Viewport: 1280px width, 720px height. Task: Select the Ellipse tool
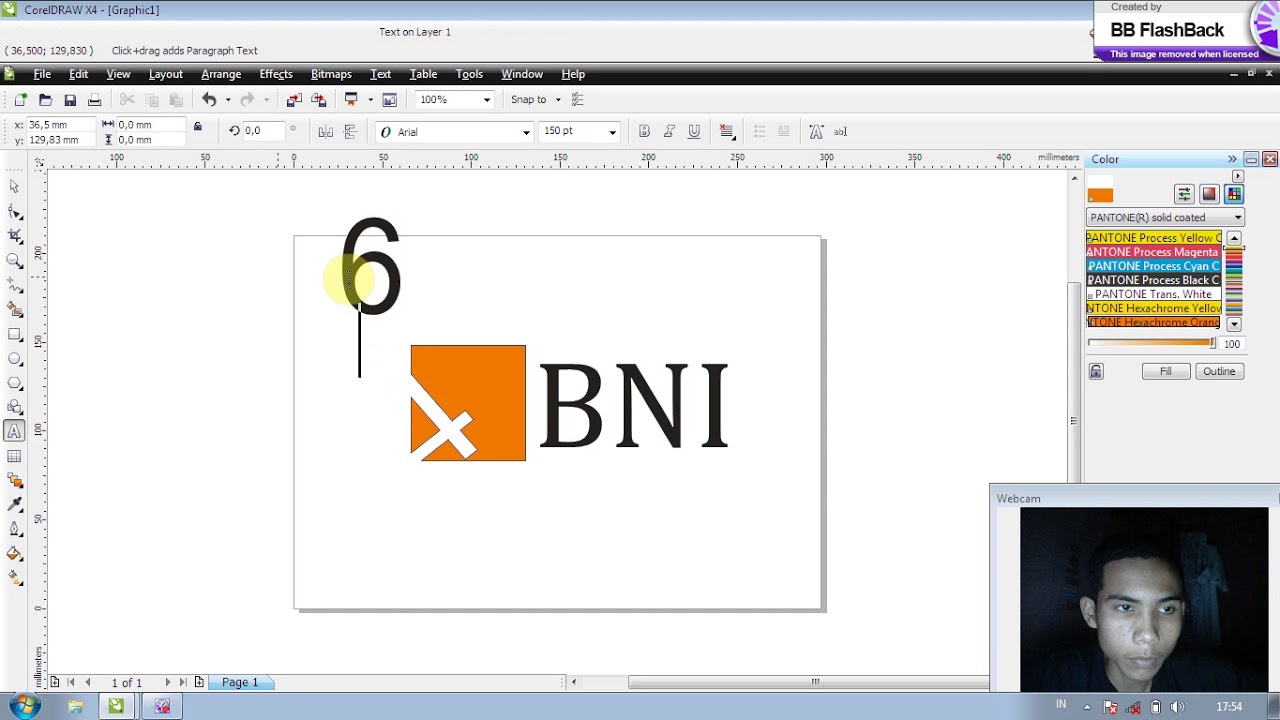14,358
